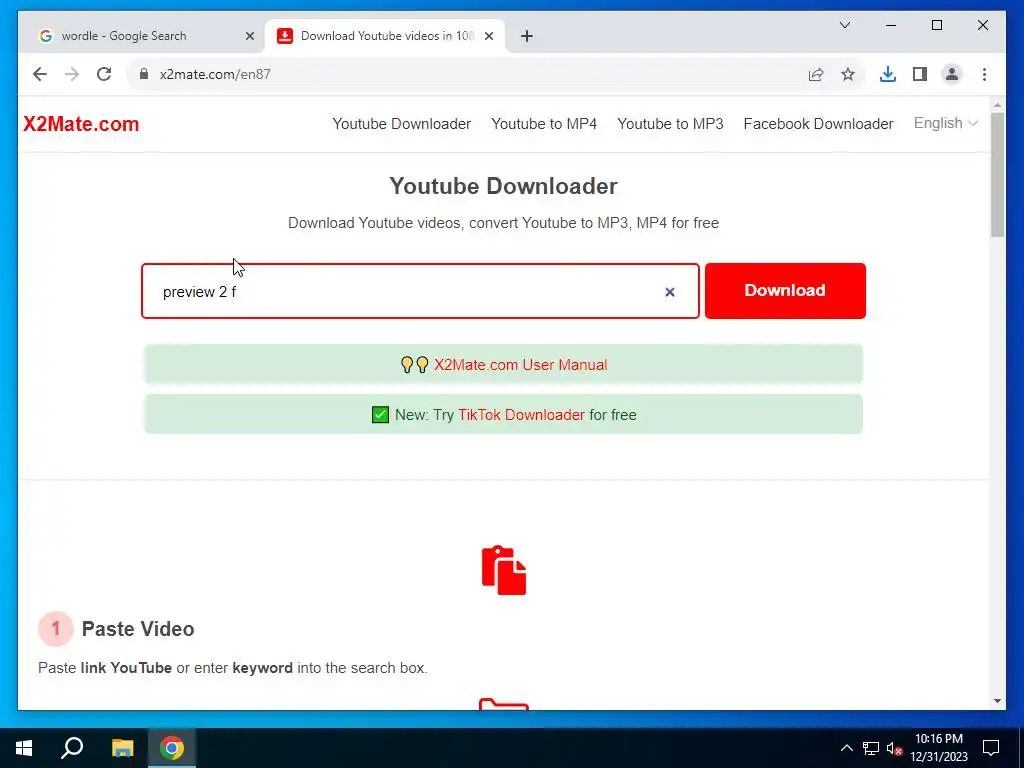Expand the English language dropdown

945,123
